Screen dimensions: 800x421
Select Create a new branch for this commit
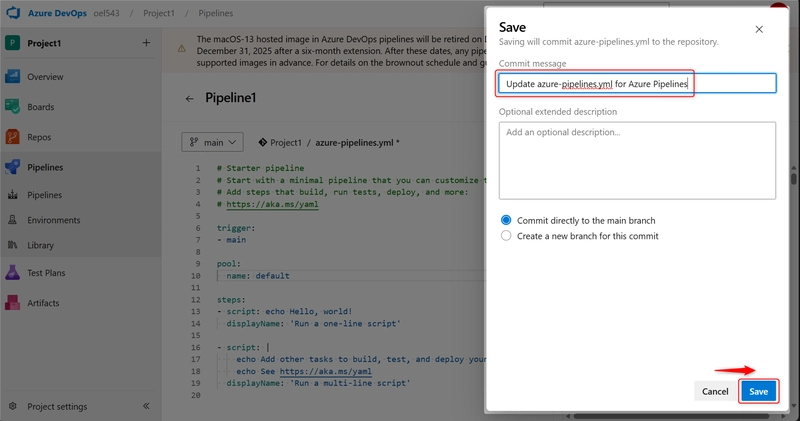coord(506,236)
